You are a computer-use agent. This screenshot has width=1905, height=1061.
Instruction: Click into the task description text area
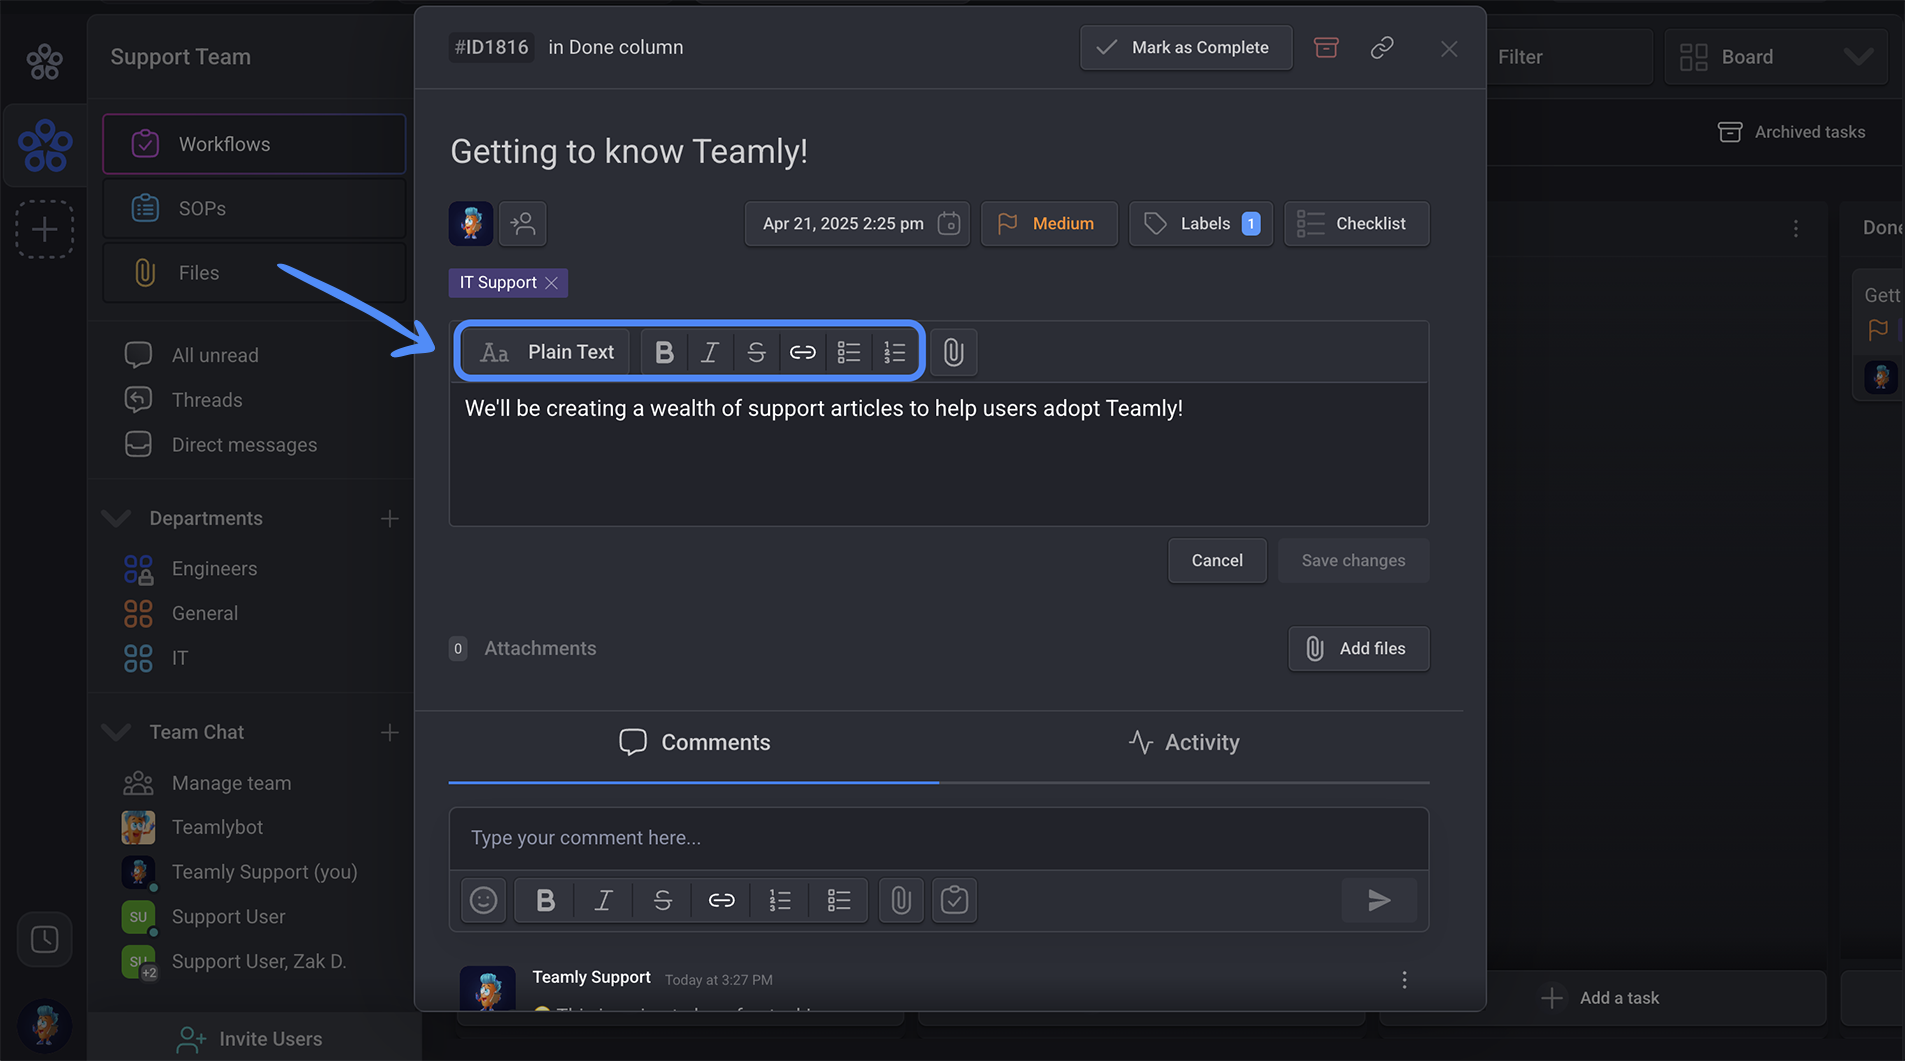939,454
